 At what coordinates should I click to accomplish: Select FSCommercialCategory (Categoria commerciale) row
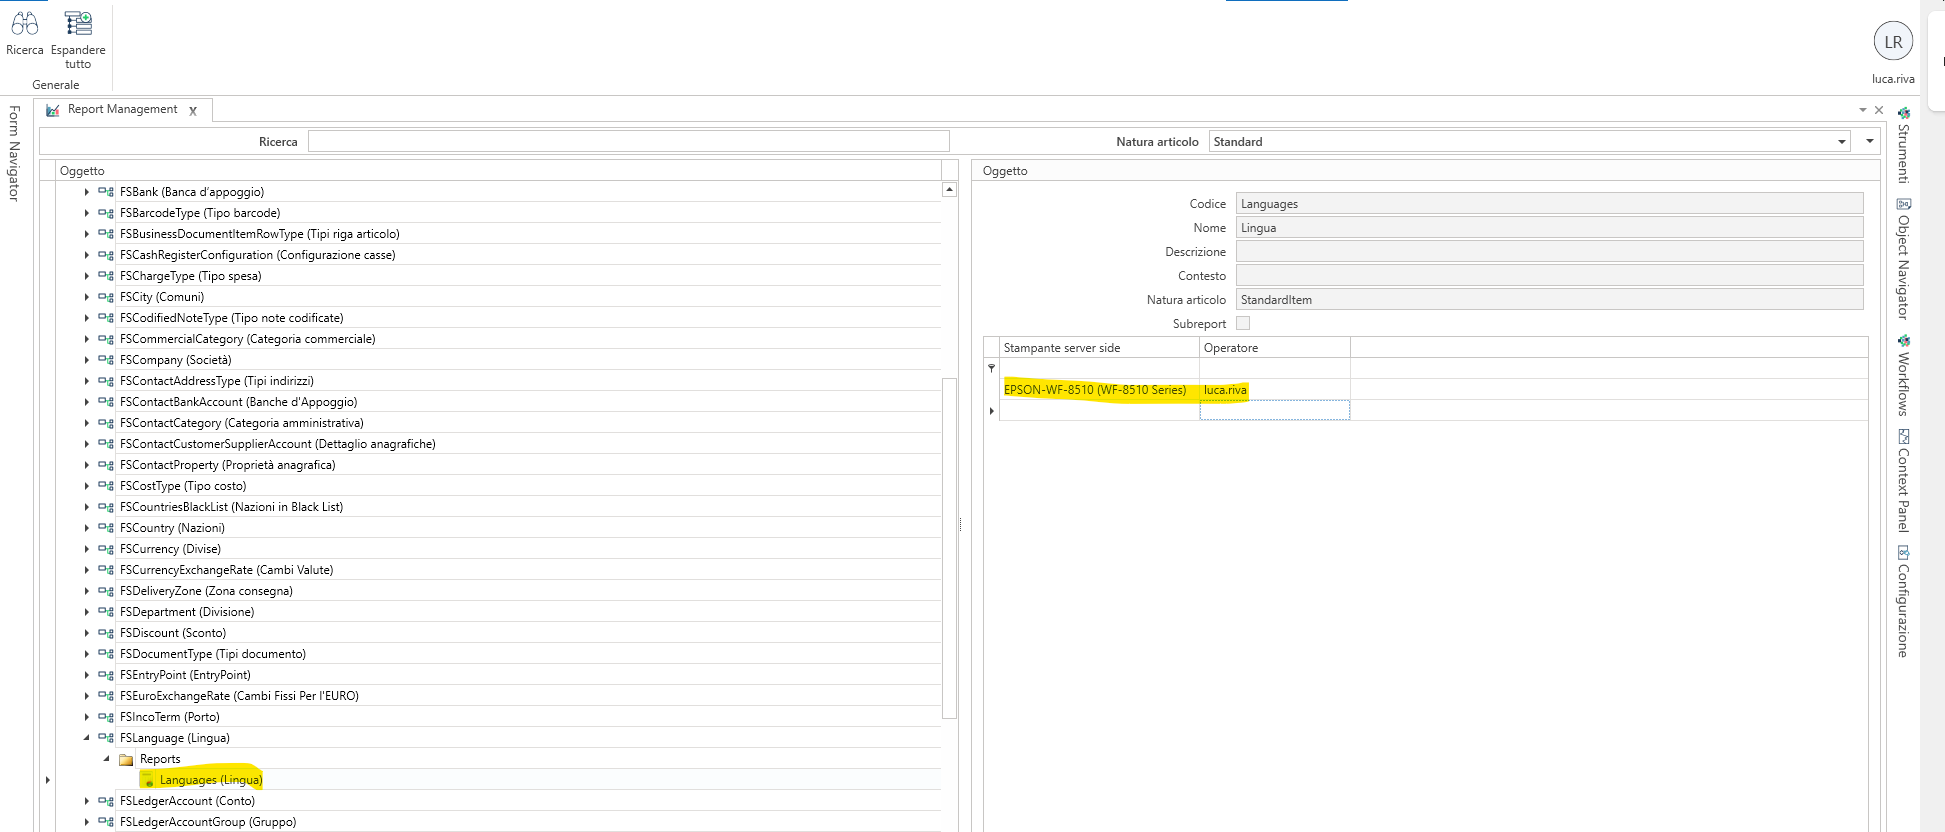coord(247,339)
